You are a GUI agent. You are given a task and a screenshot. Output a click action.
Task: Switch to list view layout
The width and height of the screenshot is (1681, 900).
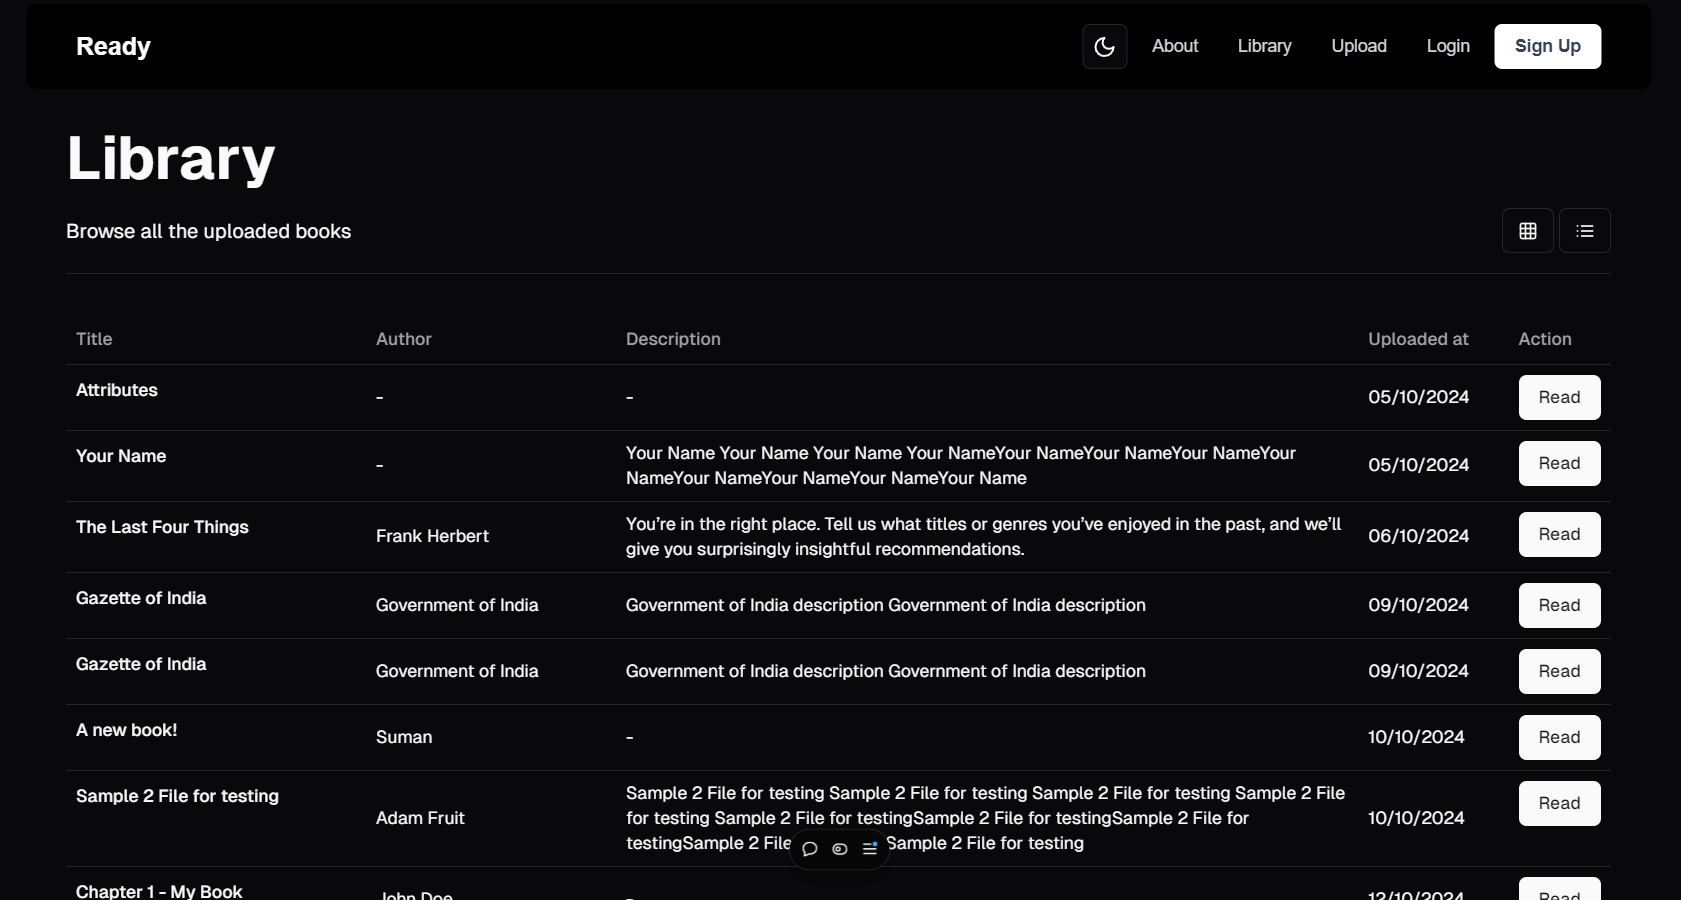click(x=1584, y=231)
